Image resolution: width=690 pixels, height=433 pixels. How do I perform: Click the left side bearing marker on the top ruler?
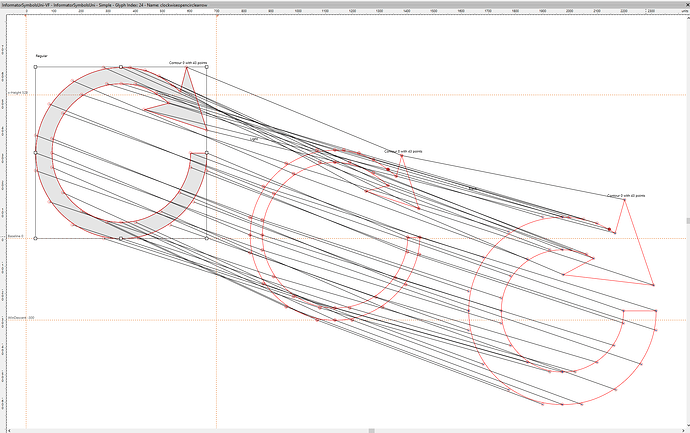(x=26, y=16)
